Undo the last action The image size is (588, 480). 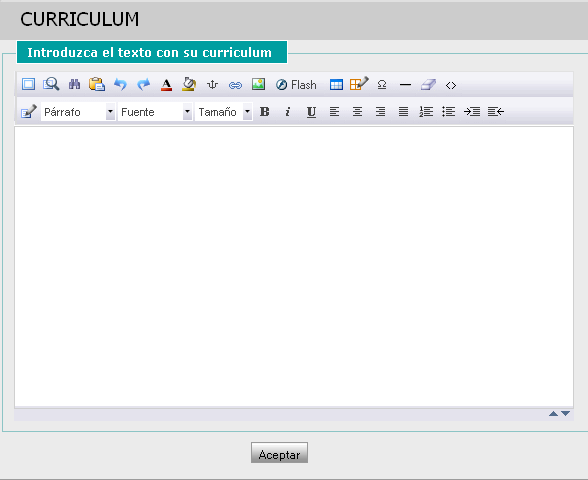coord(120,84)
